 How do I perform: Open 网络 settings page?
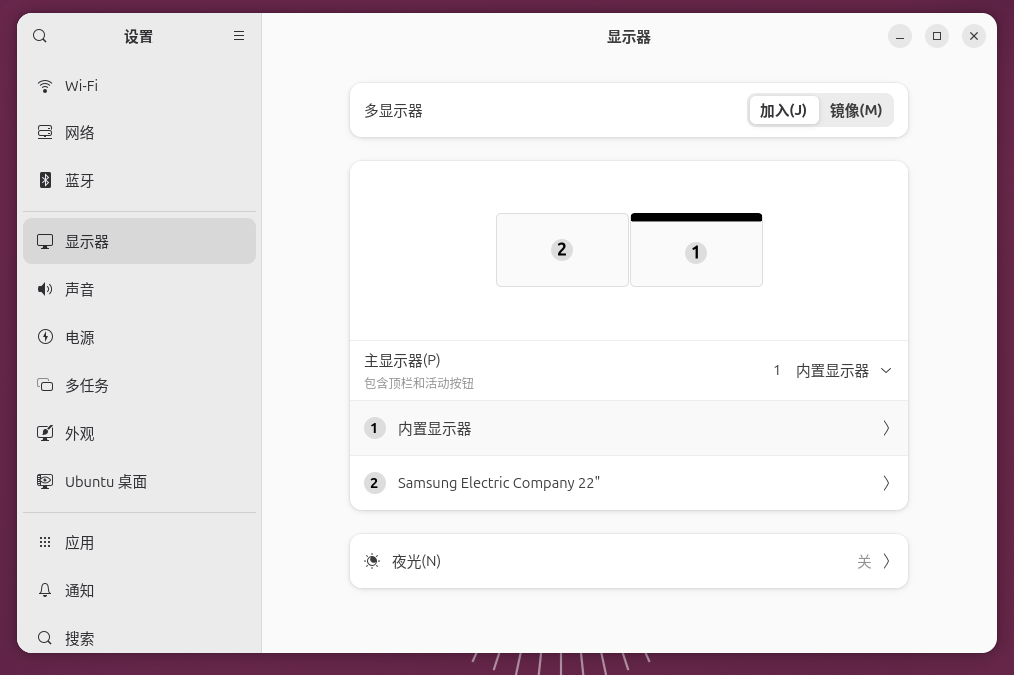point(139,133)
